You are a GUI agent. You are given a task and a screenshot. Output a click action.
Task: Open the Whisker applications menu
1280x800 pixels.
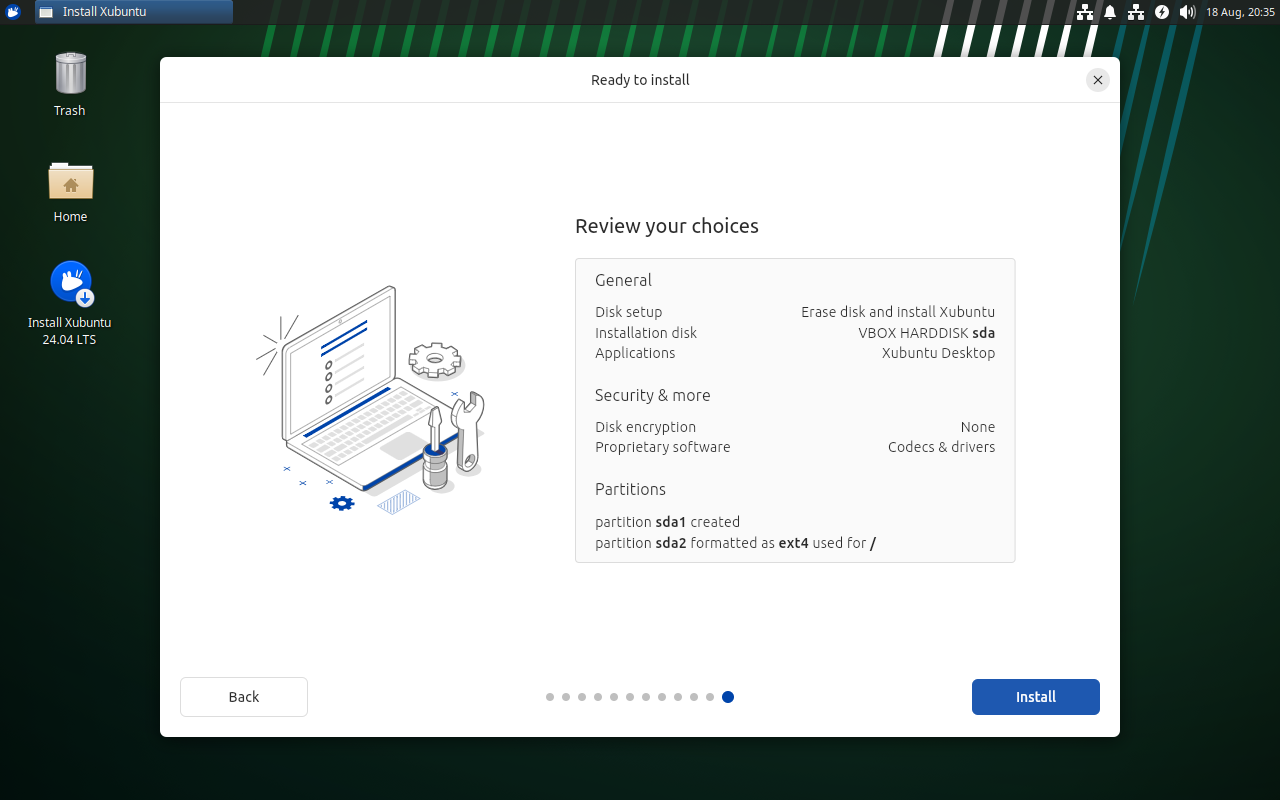13,12
